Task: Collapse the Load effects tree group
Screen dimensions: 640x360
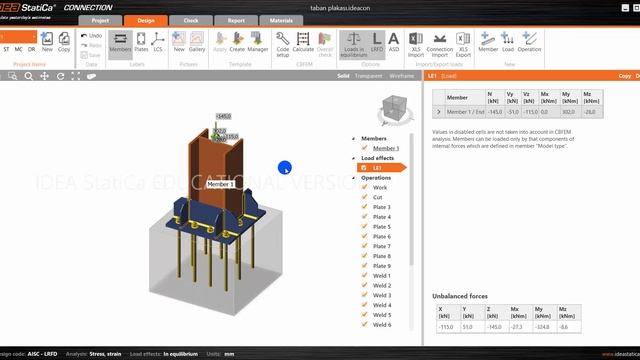Action: (x=353, y=158)
